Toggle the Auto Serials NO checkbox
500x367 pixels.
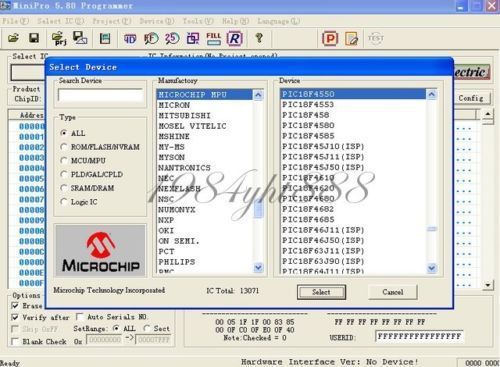click(x=80, y=316)
